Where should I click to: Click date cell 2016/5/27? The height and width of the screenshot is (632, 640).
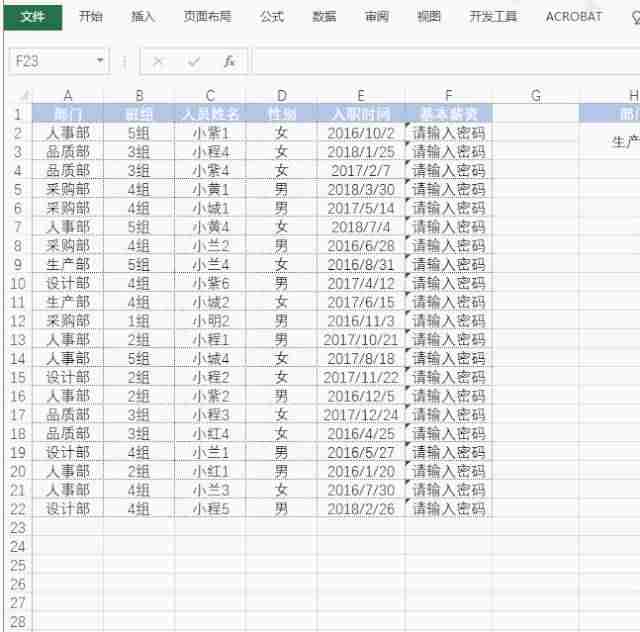tap(361, 452)
